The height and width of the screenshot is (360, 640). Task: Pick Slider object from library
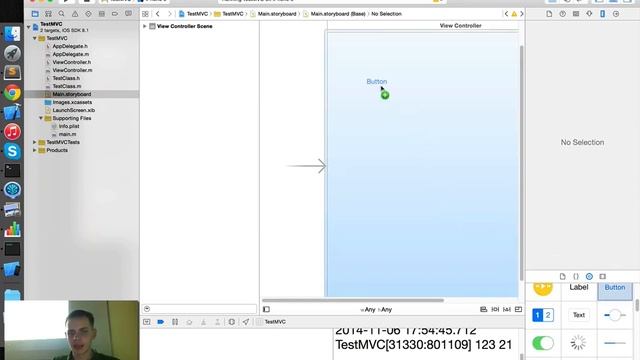tap(615, 315)
